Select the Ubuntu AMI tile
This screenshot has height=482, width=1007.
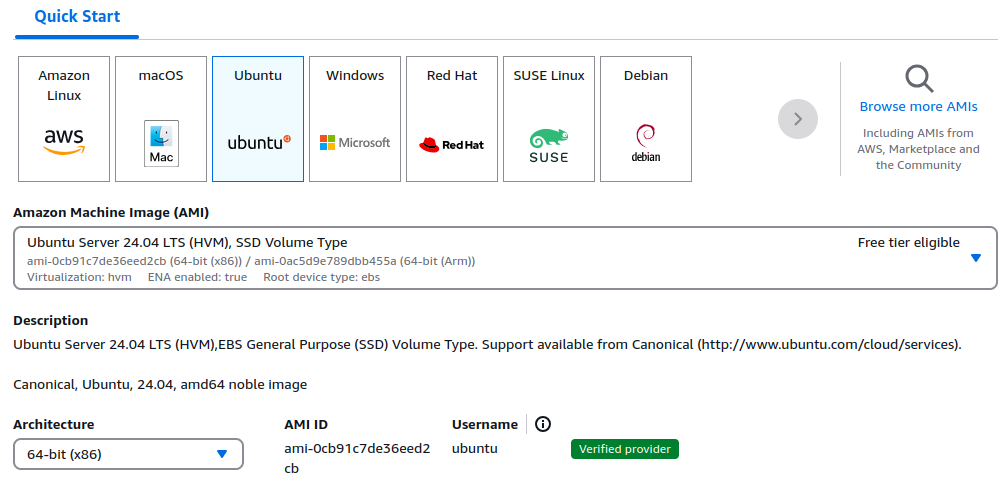point(258,119)
